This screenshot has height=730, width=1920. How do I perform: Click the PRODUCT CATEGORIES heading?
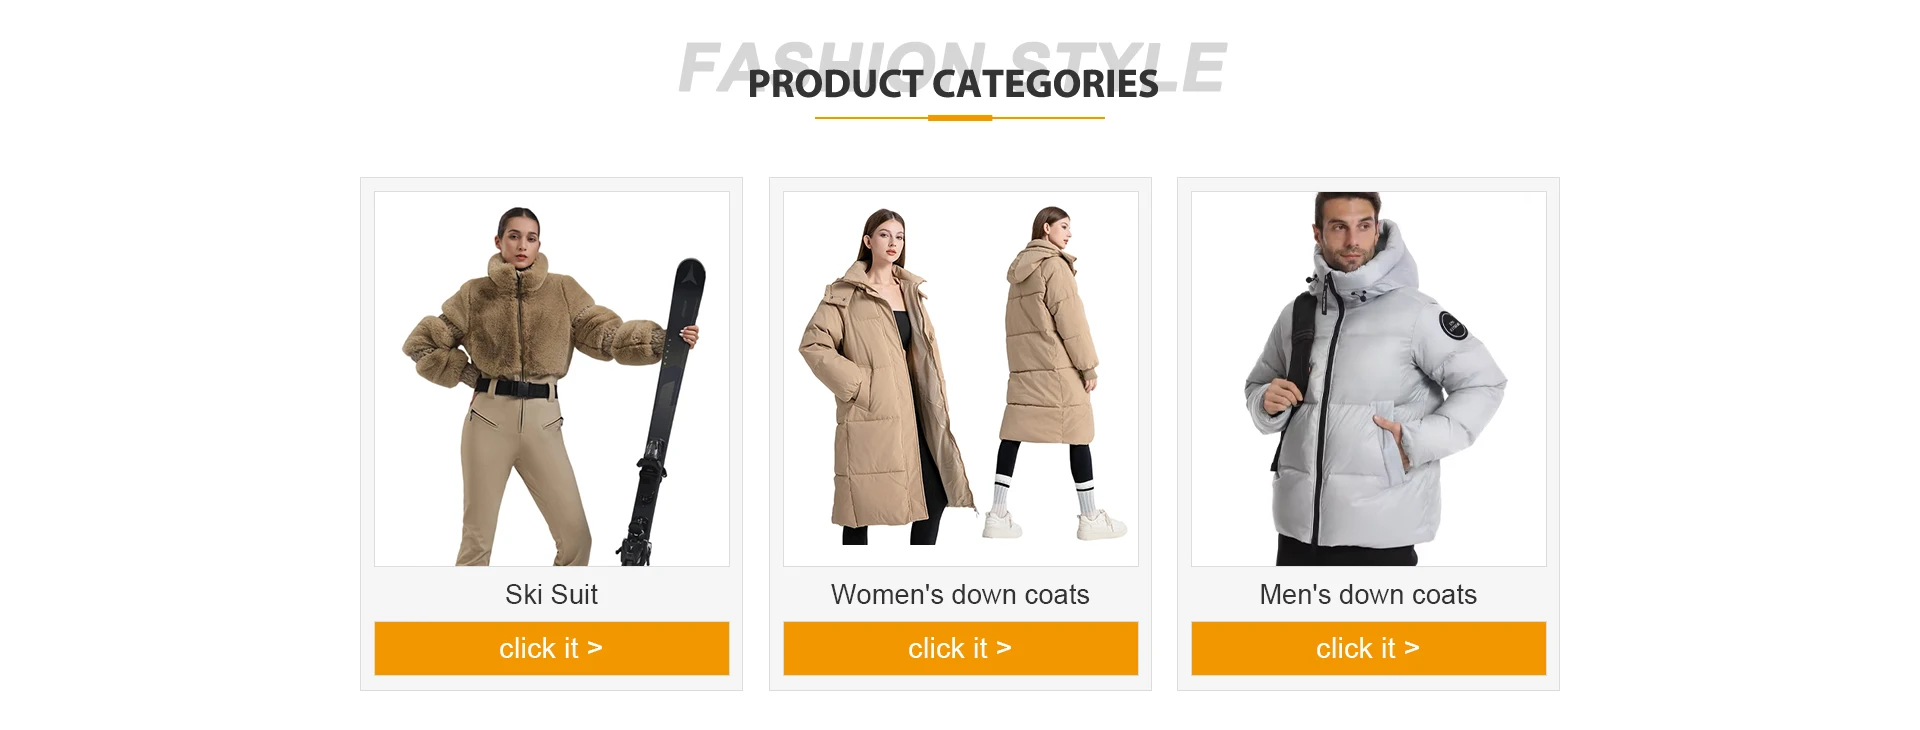(x=953, y=84)
